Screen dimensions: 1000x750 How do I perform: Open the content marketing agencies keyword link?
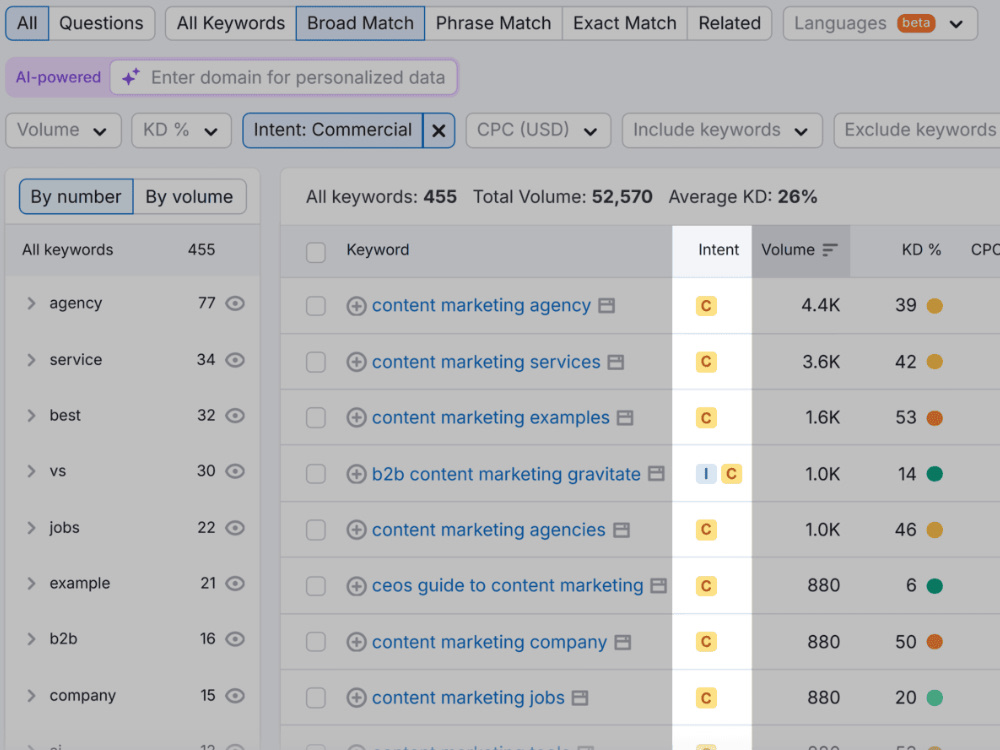tap(489, 530)
